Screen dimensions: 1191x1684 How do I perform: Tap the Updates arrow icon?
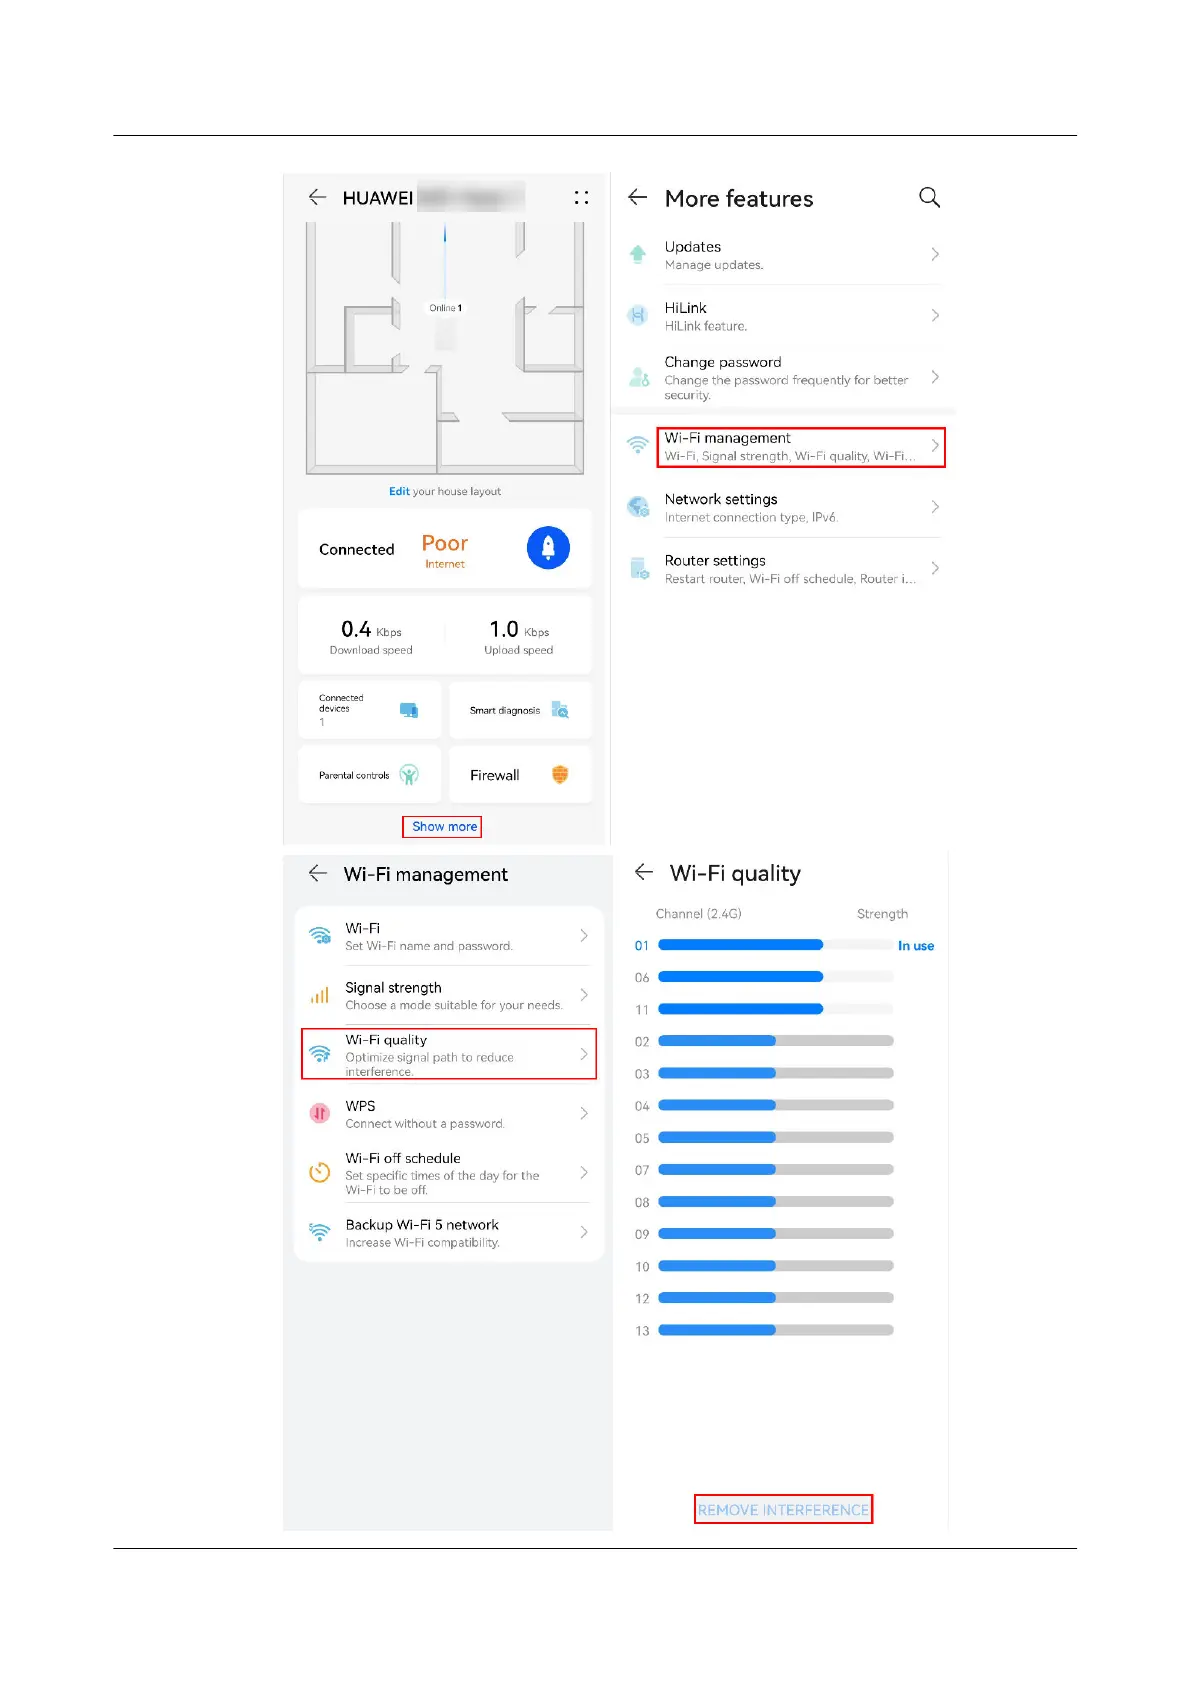[637, 254]
